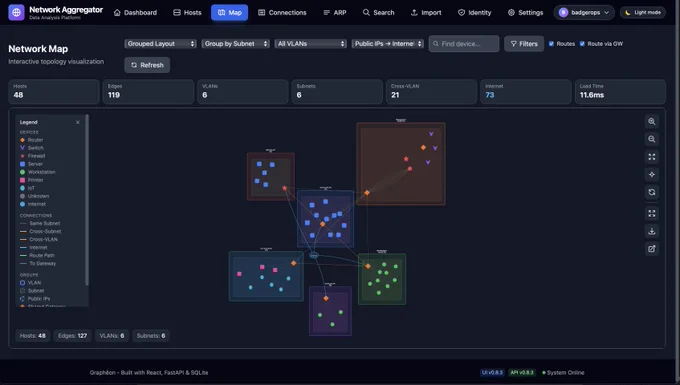Click the Internet 73 stat card

[x=526, y=91]
